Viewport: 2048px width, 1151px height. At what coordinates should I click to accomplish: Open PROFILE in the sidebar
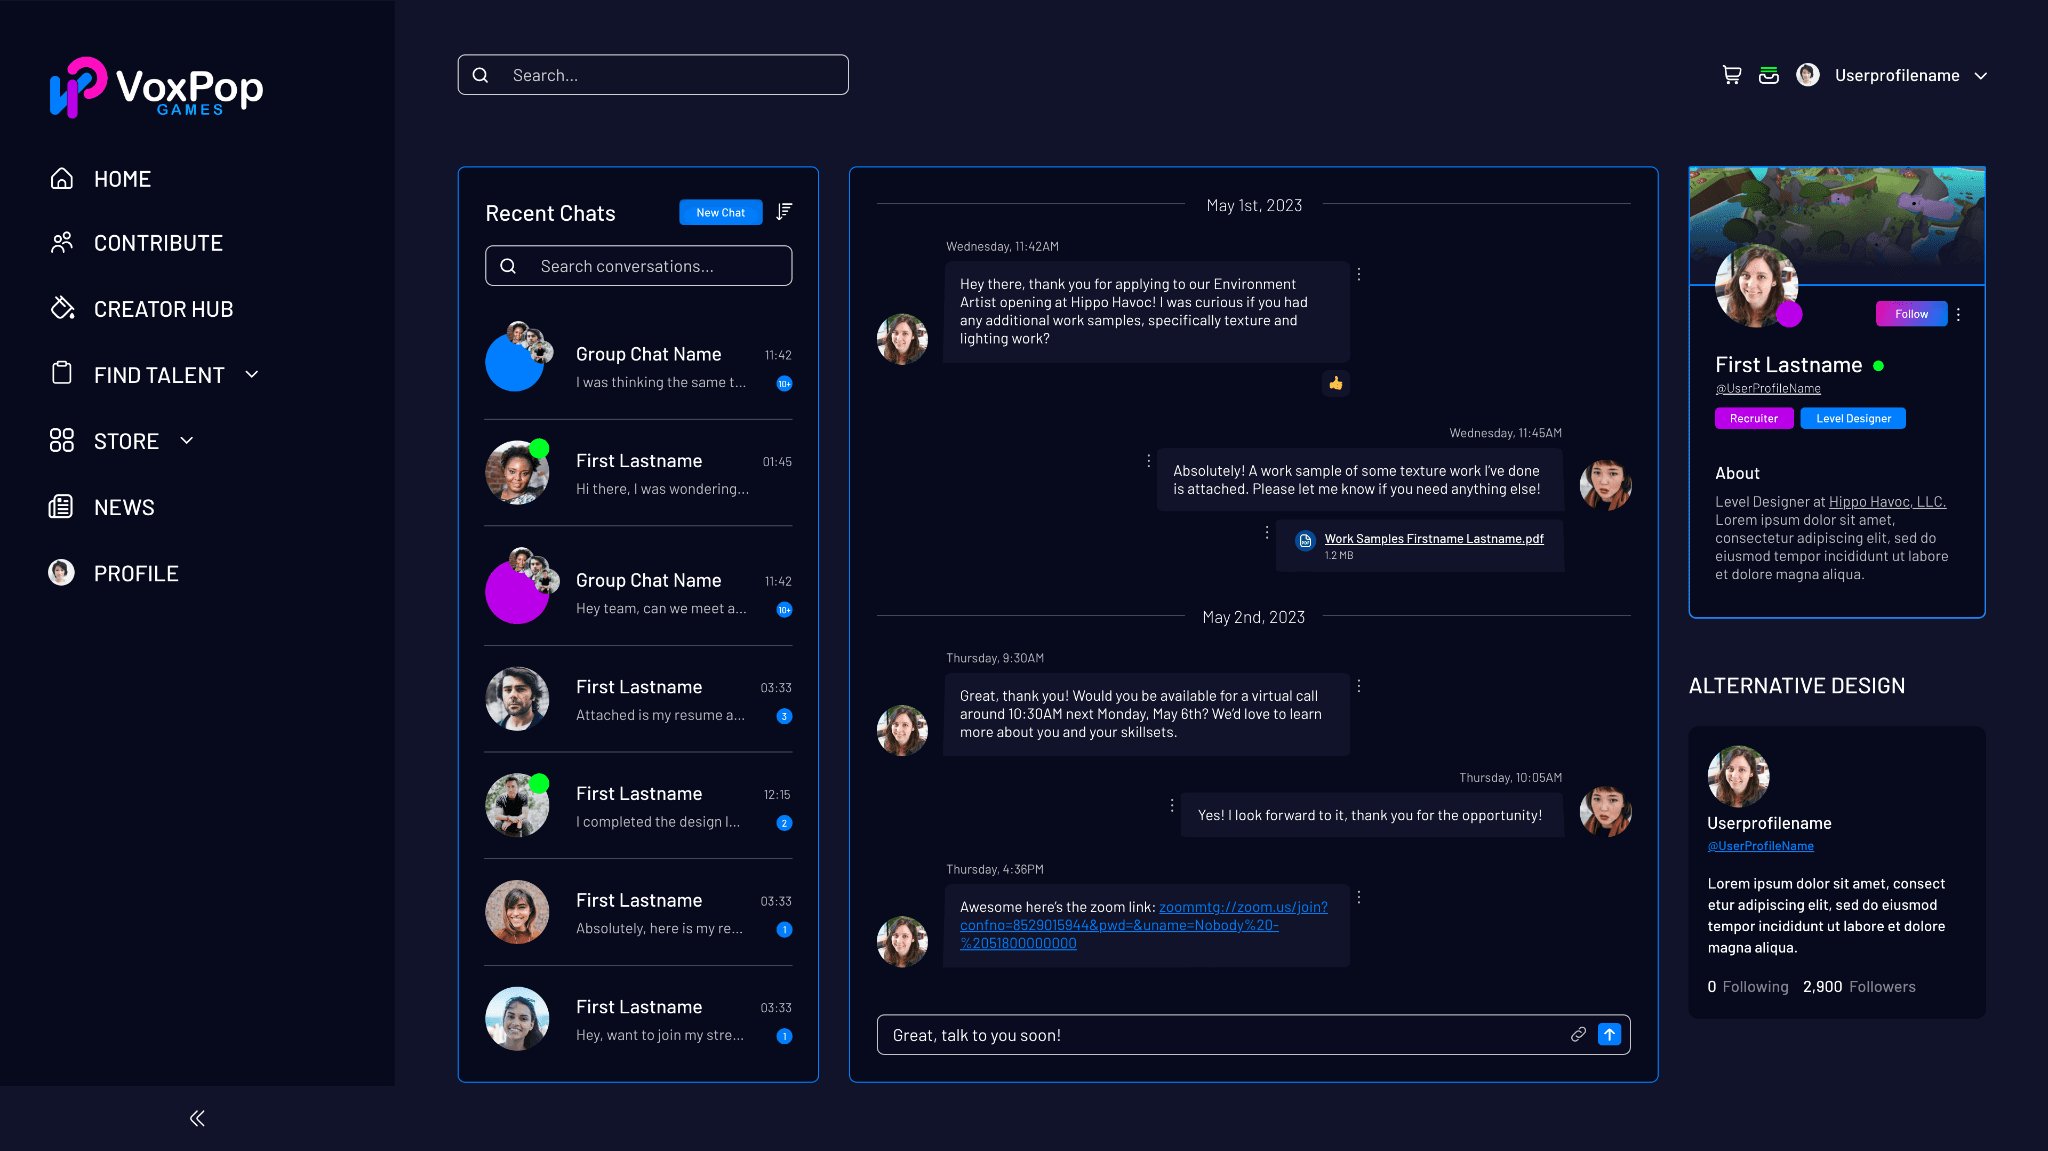click(136, 573)
